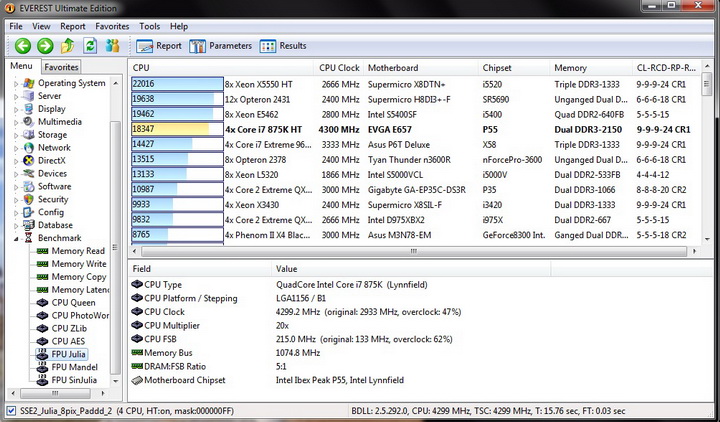The width and height of the screenshot is (720, 422).
Task: Open benchmark Parameters
Action: 220,46
